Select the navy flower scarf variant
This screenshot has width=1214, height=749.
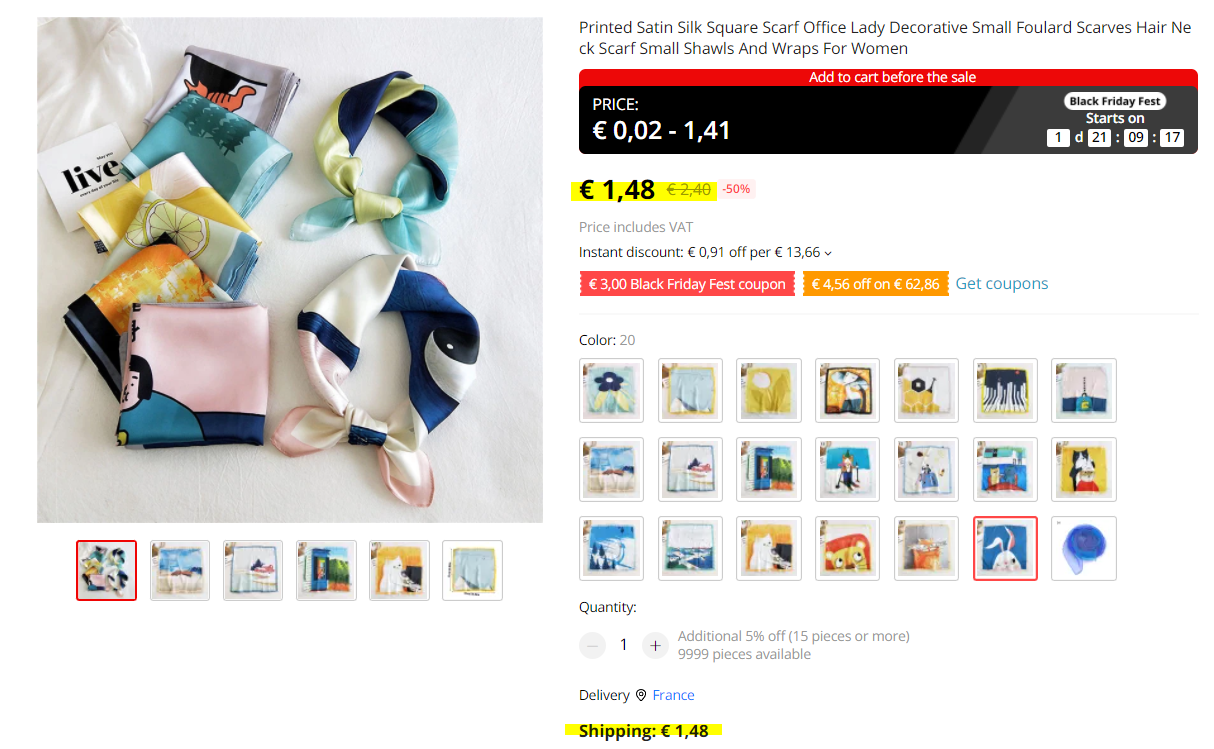tap(611, 390)
